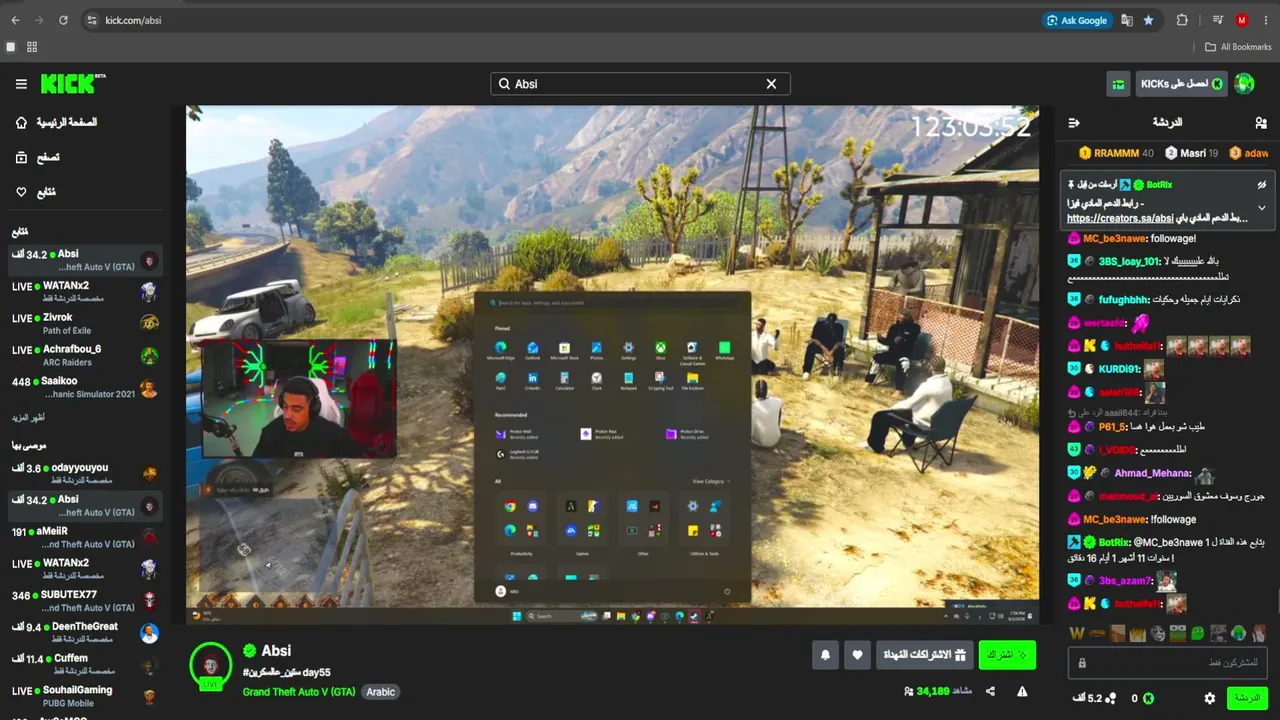Viewport: 1280px width, 720px height.
Task: Hide the pinned BotRix message
Action: [x=1262, y=185]
